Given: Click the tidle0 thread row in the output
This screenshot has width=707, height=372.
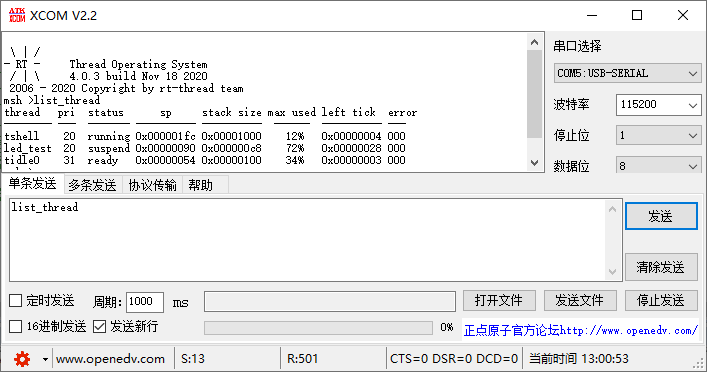Looking at the screenshot, I should (205, 160).
